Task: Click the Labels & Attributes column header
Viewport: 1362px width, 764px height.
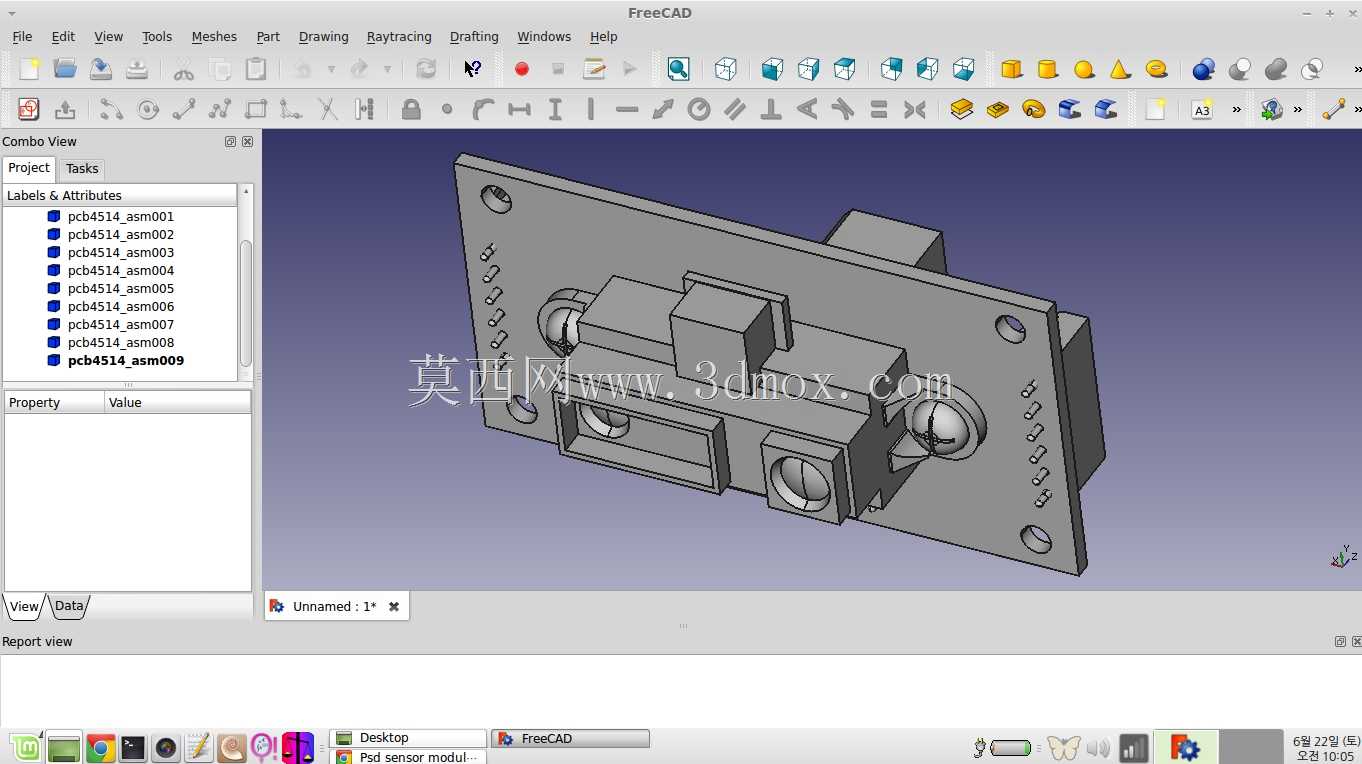Action: tap(120, 195)
